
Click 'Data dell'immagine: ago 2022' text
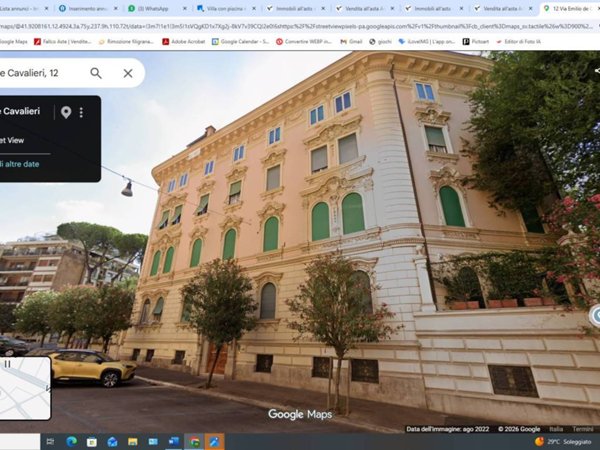point(448,429)
